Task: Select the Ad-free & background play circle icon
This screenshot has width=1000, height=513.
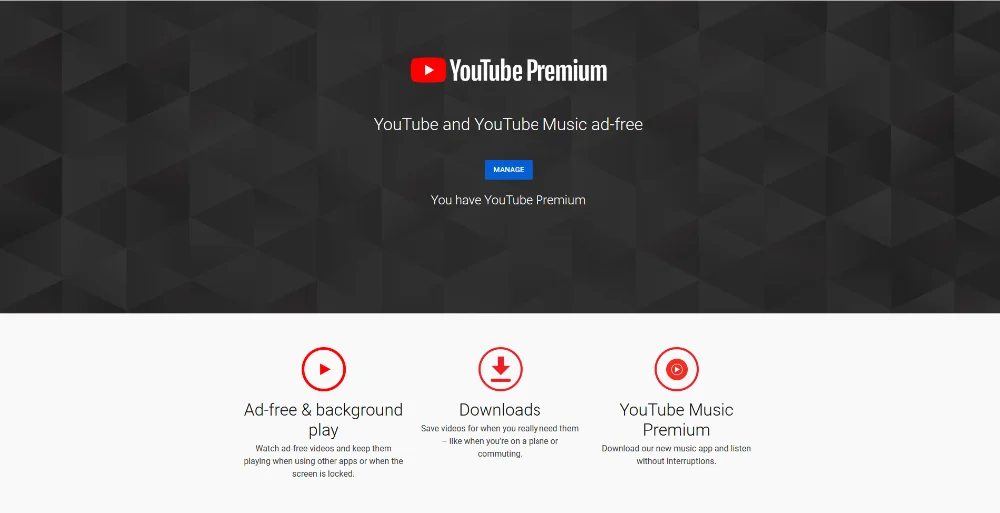Action: 324,369
